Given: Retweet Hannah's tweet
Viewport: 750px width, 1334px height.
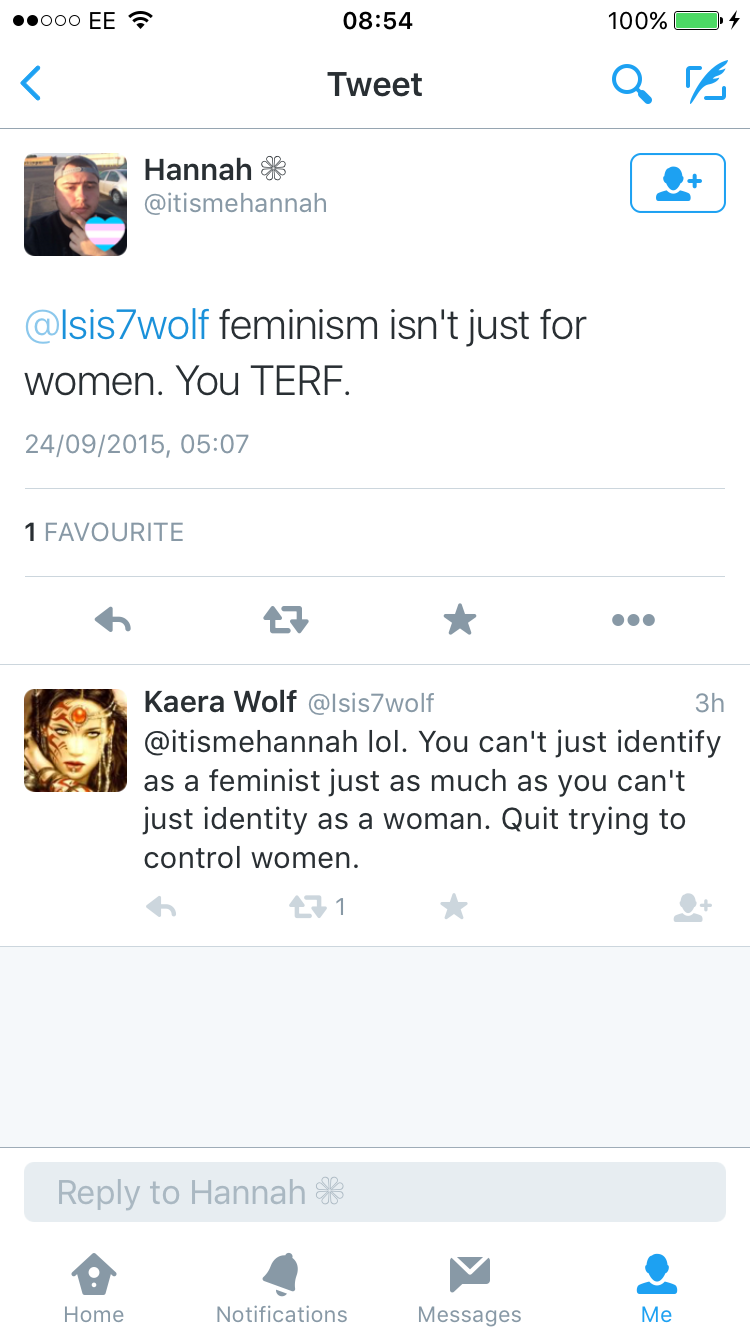Looking at the screenshot, I should (286, 621).
